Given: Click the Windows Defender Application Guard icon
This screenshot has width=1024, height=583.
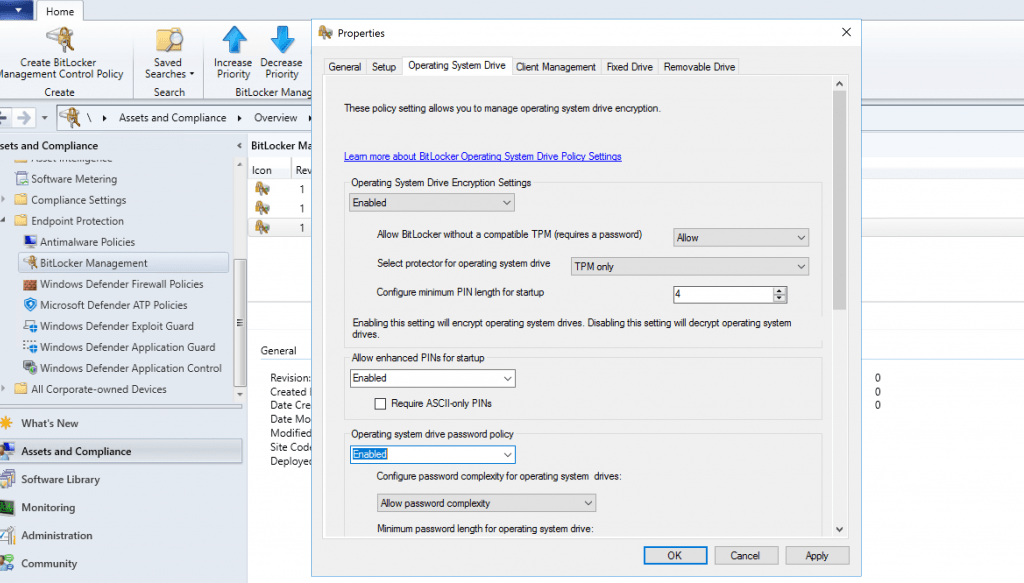Looking at the screenshot, I should pyautogui.click(x=30, y=347).
